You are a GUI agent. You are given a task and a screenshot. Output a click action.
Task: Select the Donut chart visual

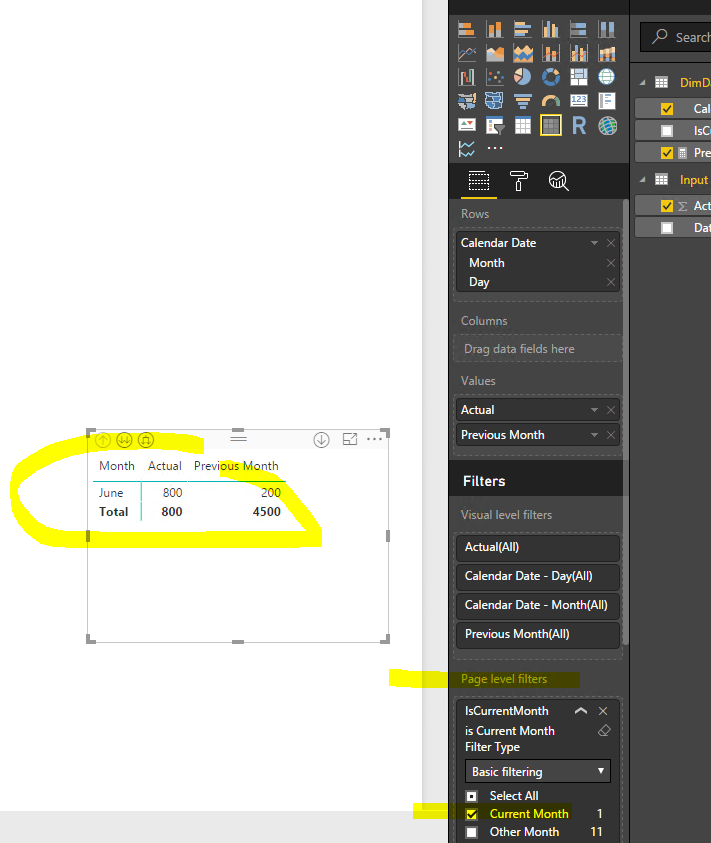tap(551, 77)
